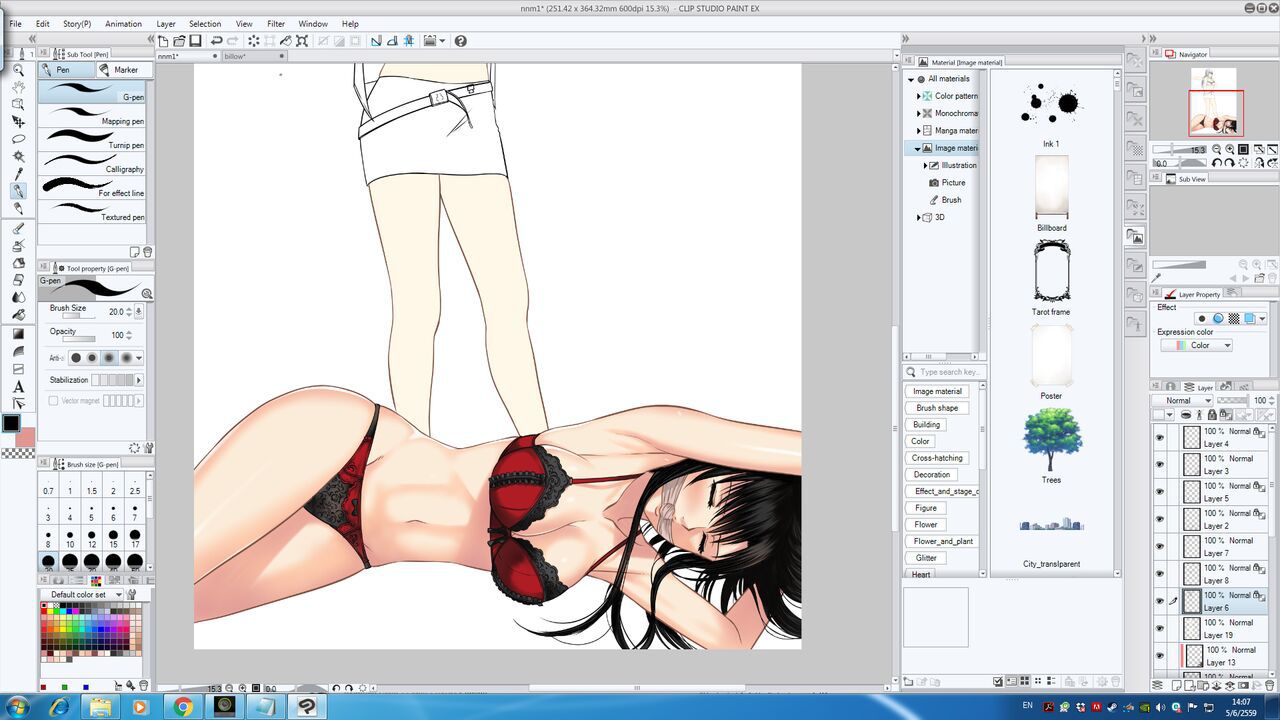Click the Open file toolbar icon

pyautogui.click(x=179, y=41)
